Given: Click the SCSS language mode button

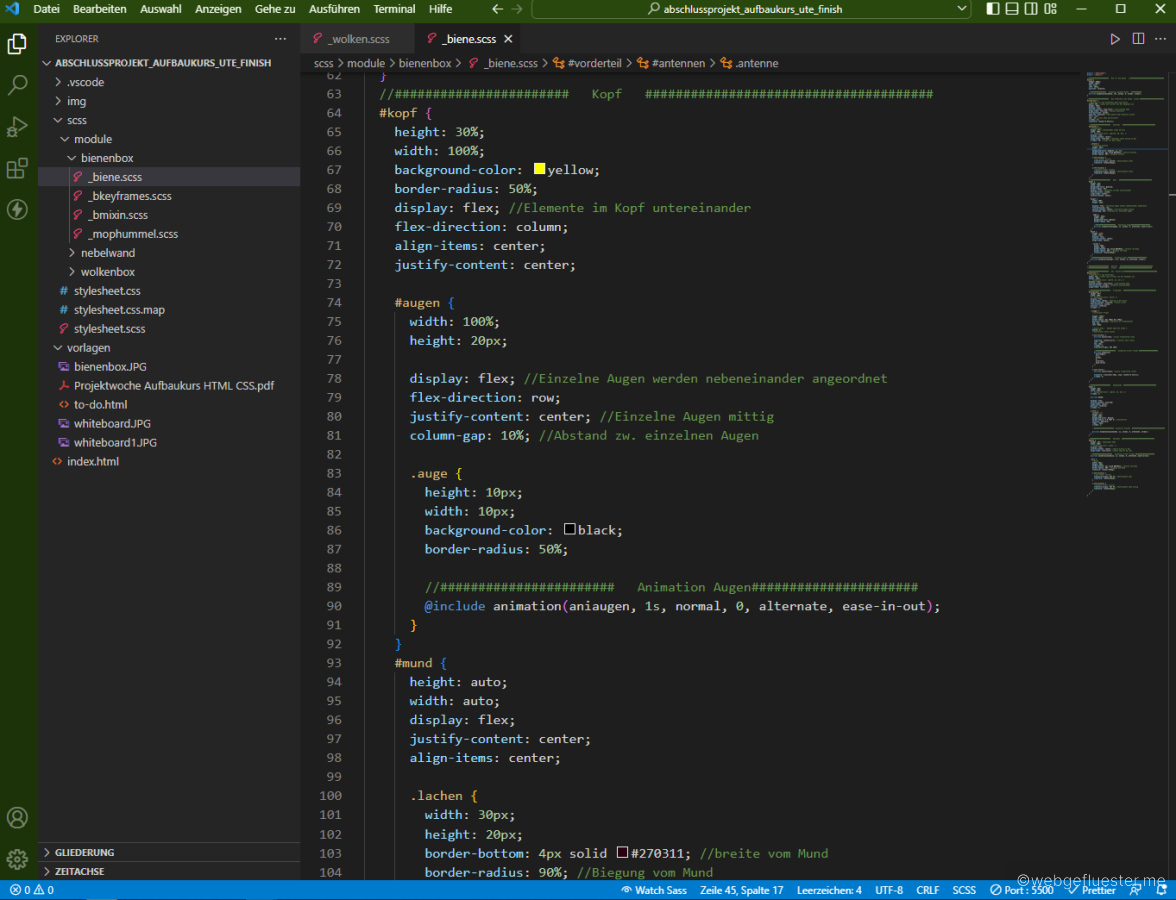Looking at the screenshot, I should (964, 890).
